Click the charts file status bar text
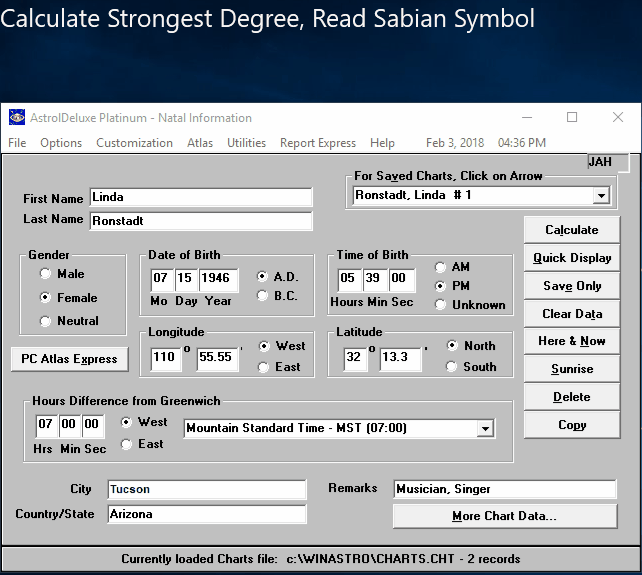 tap(320, 559)
